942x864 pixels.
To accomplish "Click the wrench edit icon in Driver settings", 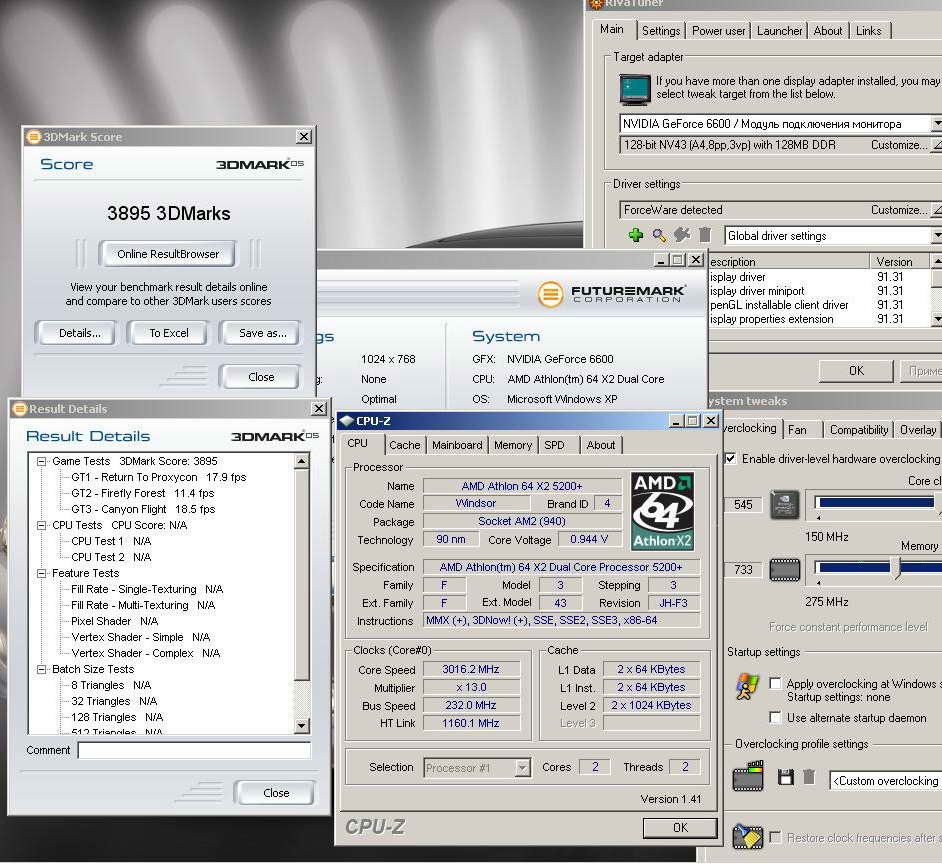I will click(x=682, y=235).
